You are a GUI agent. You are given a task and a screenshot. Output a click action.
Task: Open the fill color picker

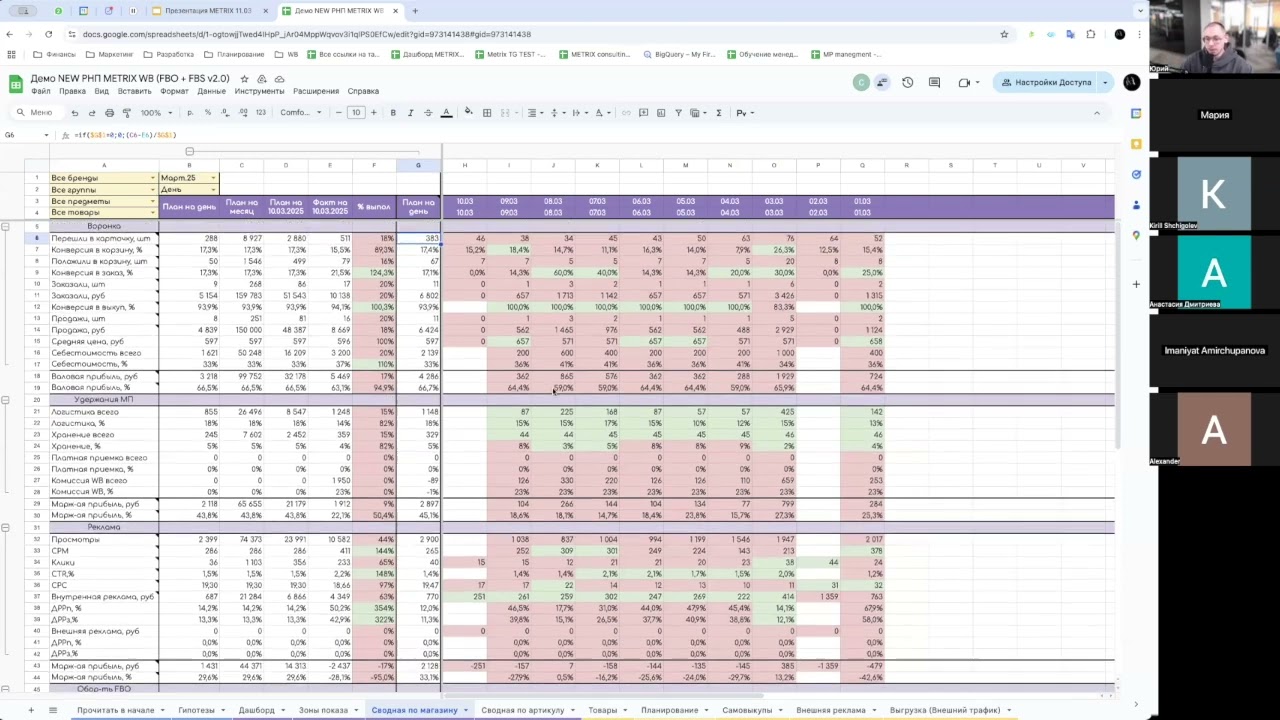pyautogui.click(x=468, y=113)
